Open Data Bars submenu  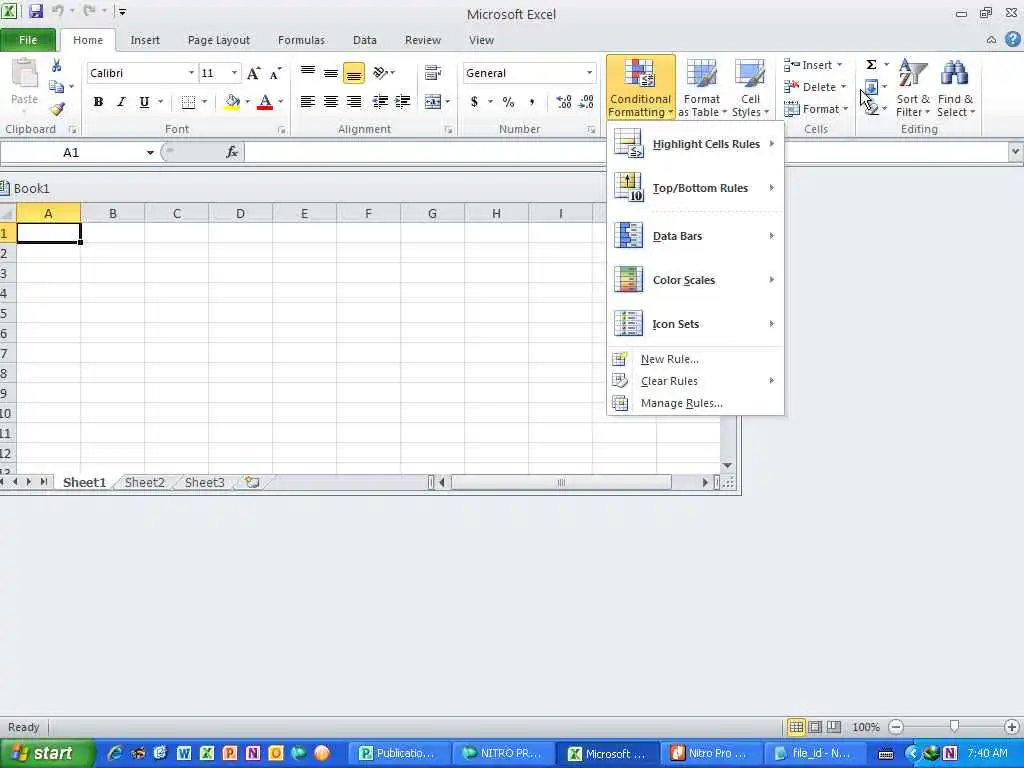[x=696, y=236]
